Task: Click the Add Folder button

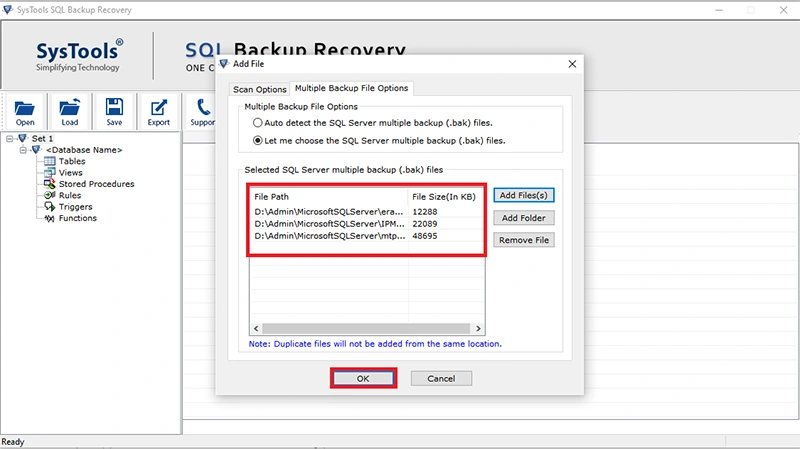Action: click(523, 218)
